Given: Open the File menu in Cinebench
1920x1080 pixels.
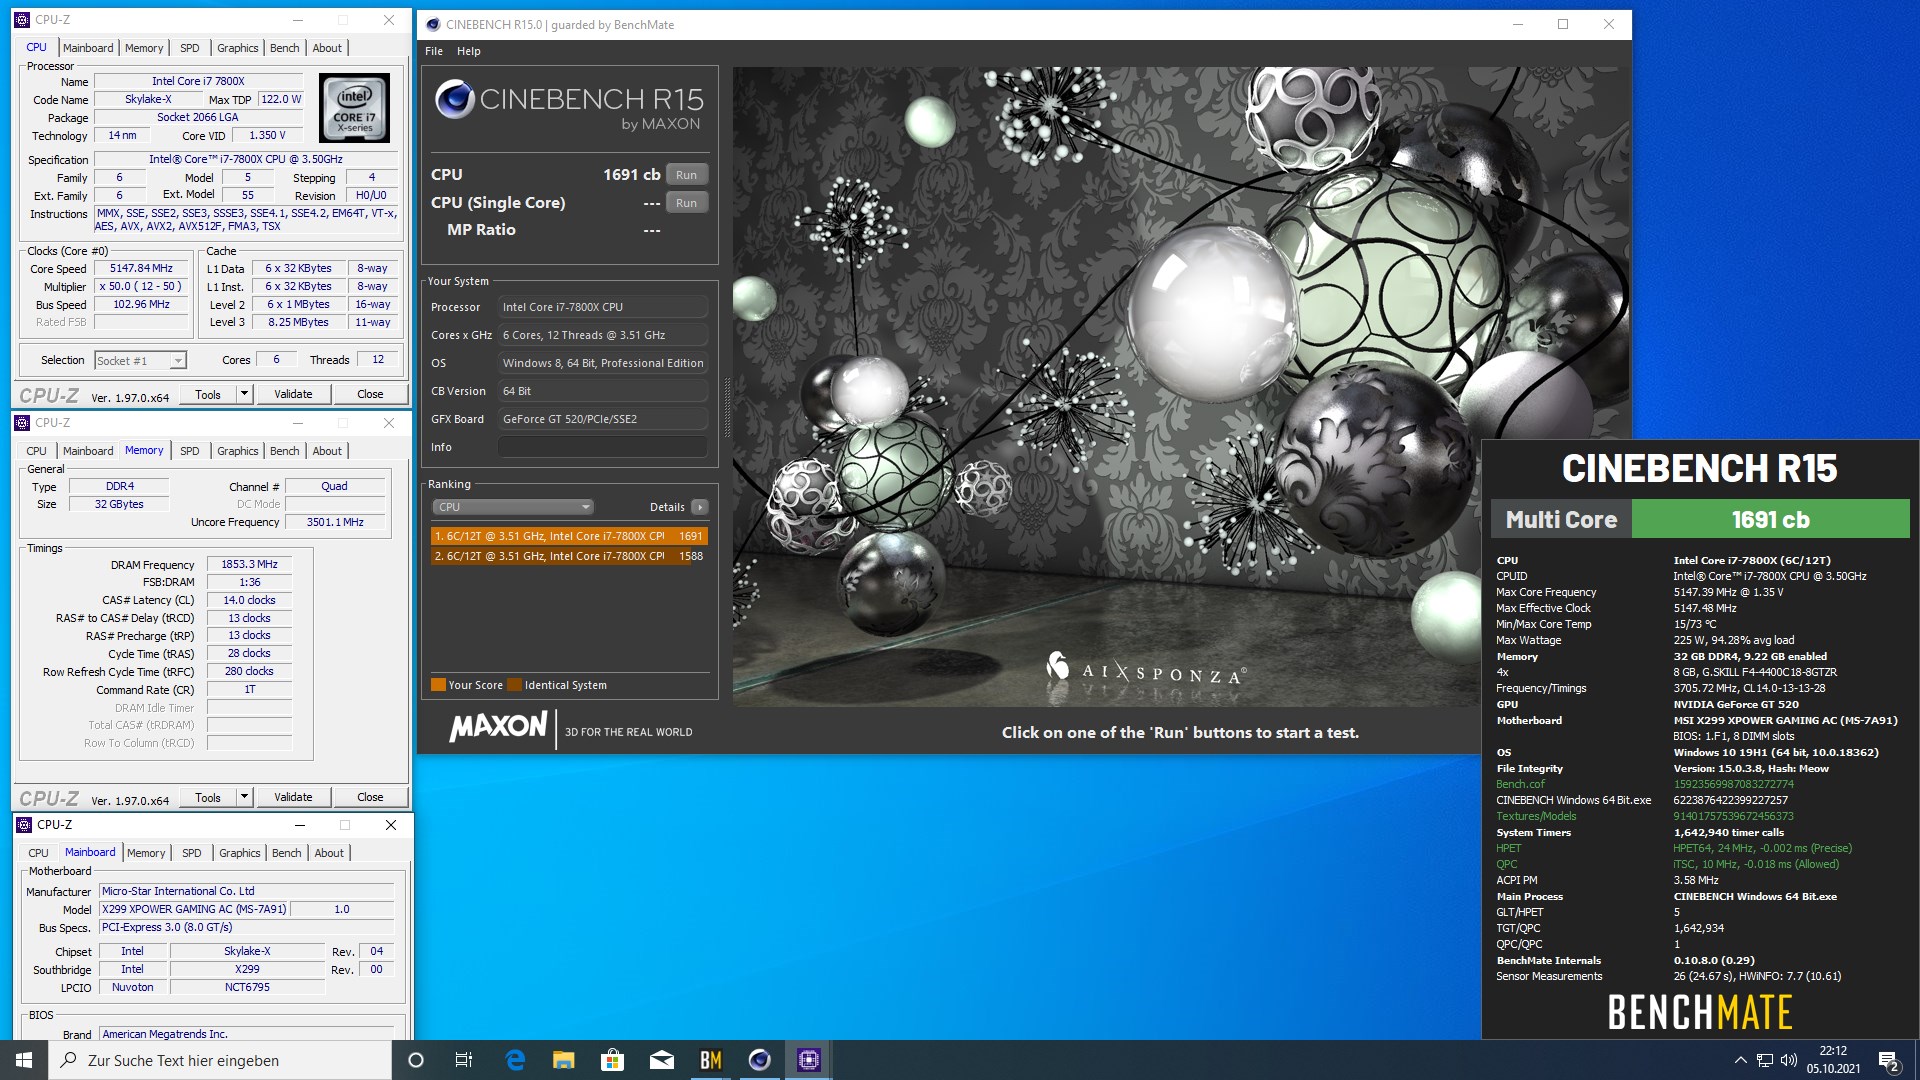Looking at the screenshot, I should click(x=434, y=51).
